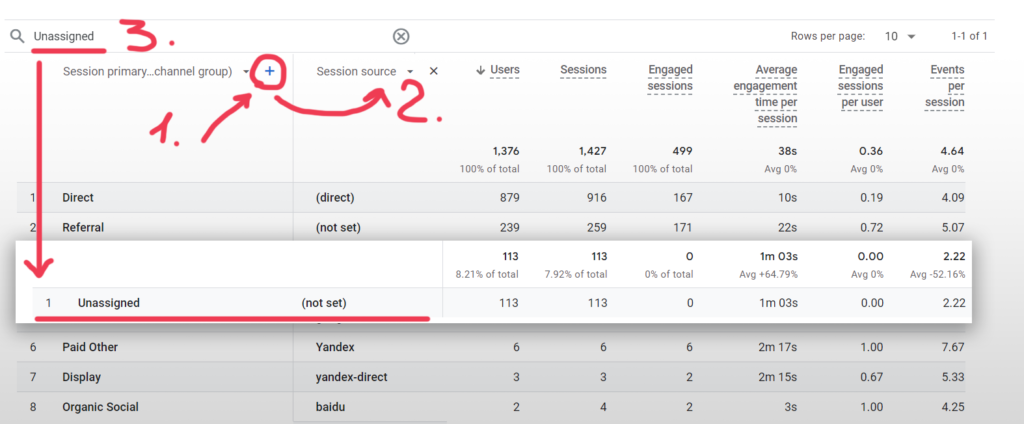Click the search magnifier icon
This screenshot has height=424, width=1024.
tap(17, 37)
